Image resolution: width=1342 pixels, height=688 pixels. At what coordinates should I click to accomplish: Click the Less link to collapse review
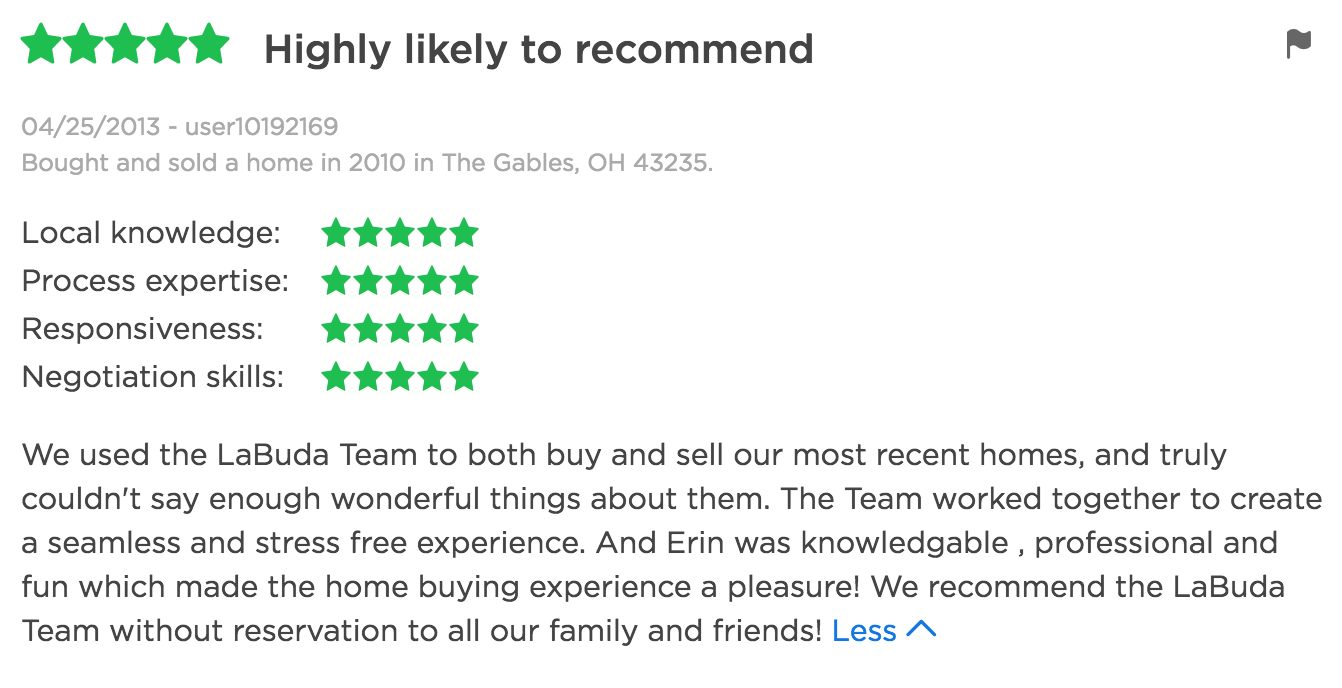pyautogui.click(x=864, y=631)
